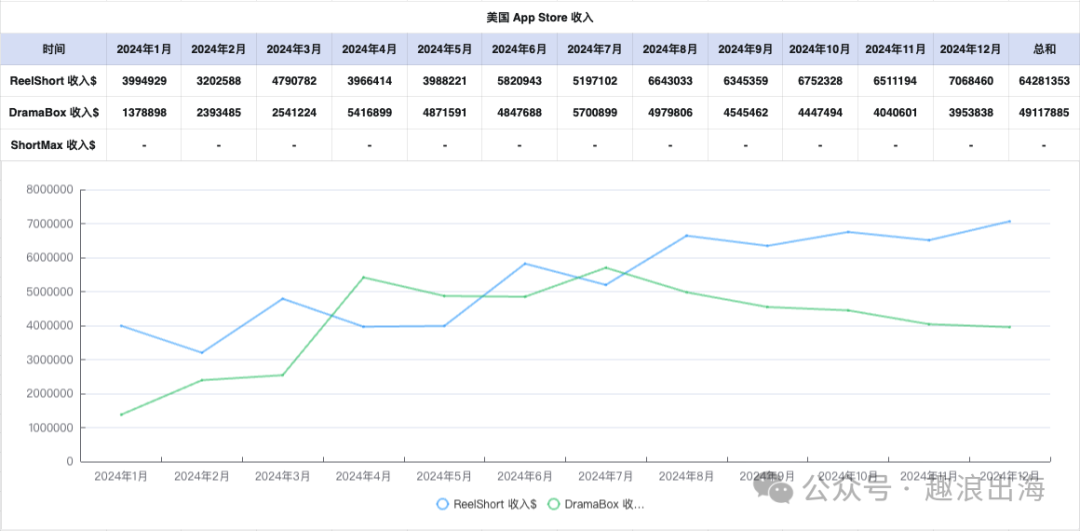This screenshot has height=531, width=1080.
Task: Click the 7000000 y-axis label
Action: 50,224
